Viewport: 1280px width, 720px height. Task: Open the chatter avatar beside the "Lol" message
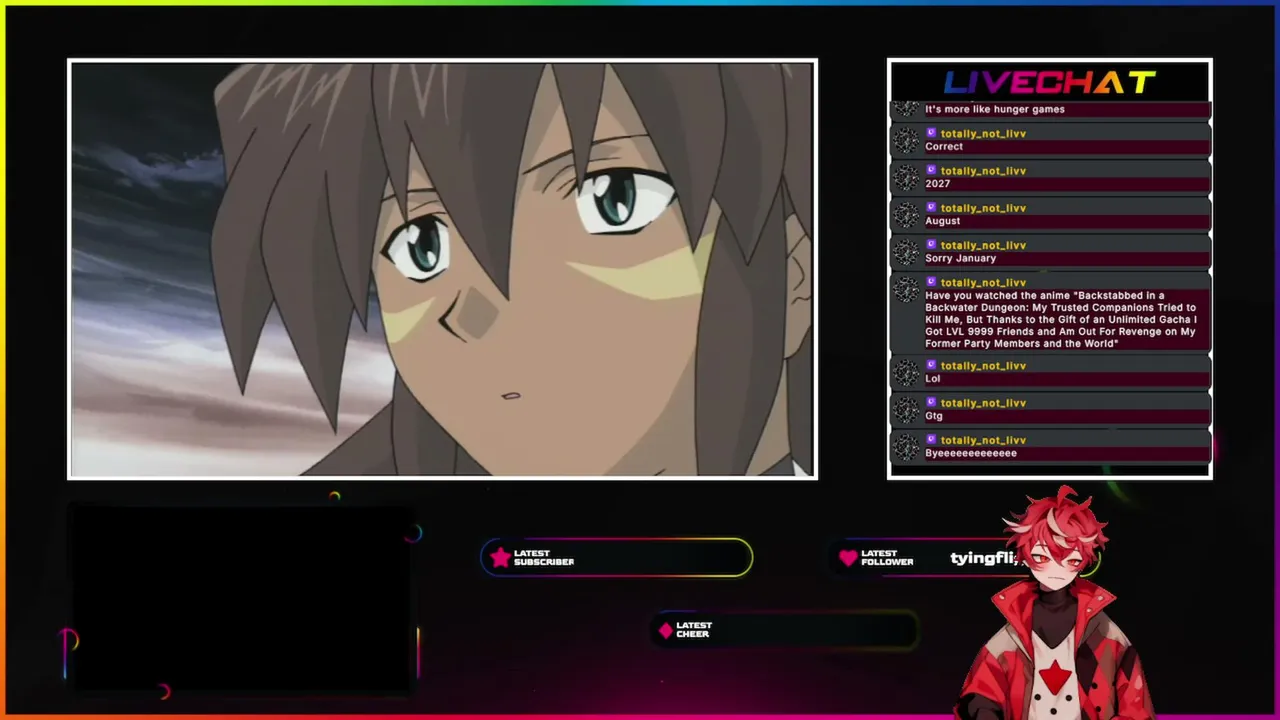click(906, 372)
